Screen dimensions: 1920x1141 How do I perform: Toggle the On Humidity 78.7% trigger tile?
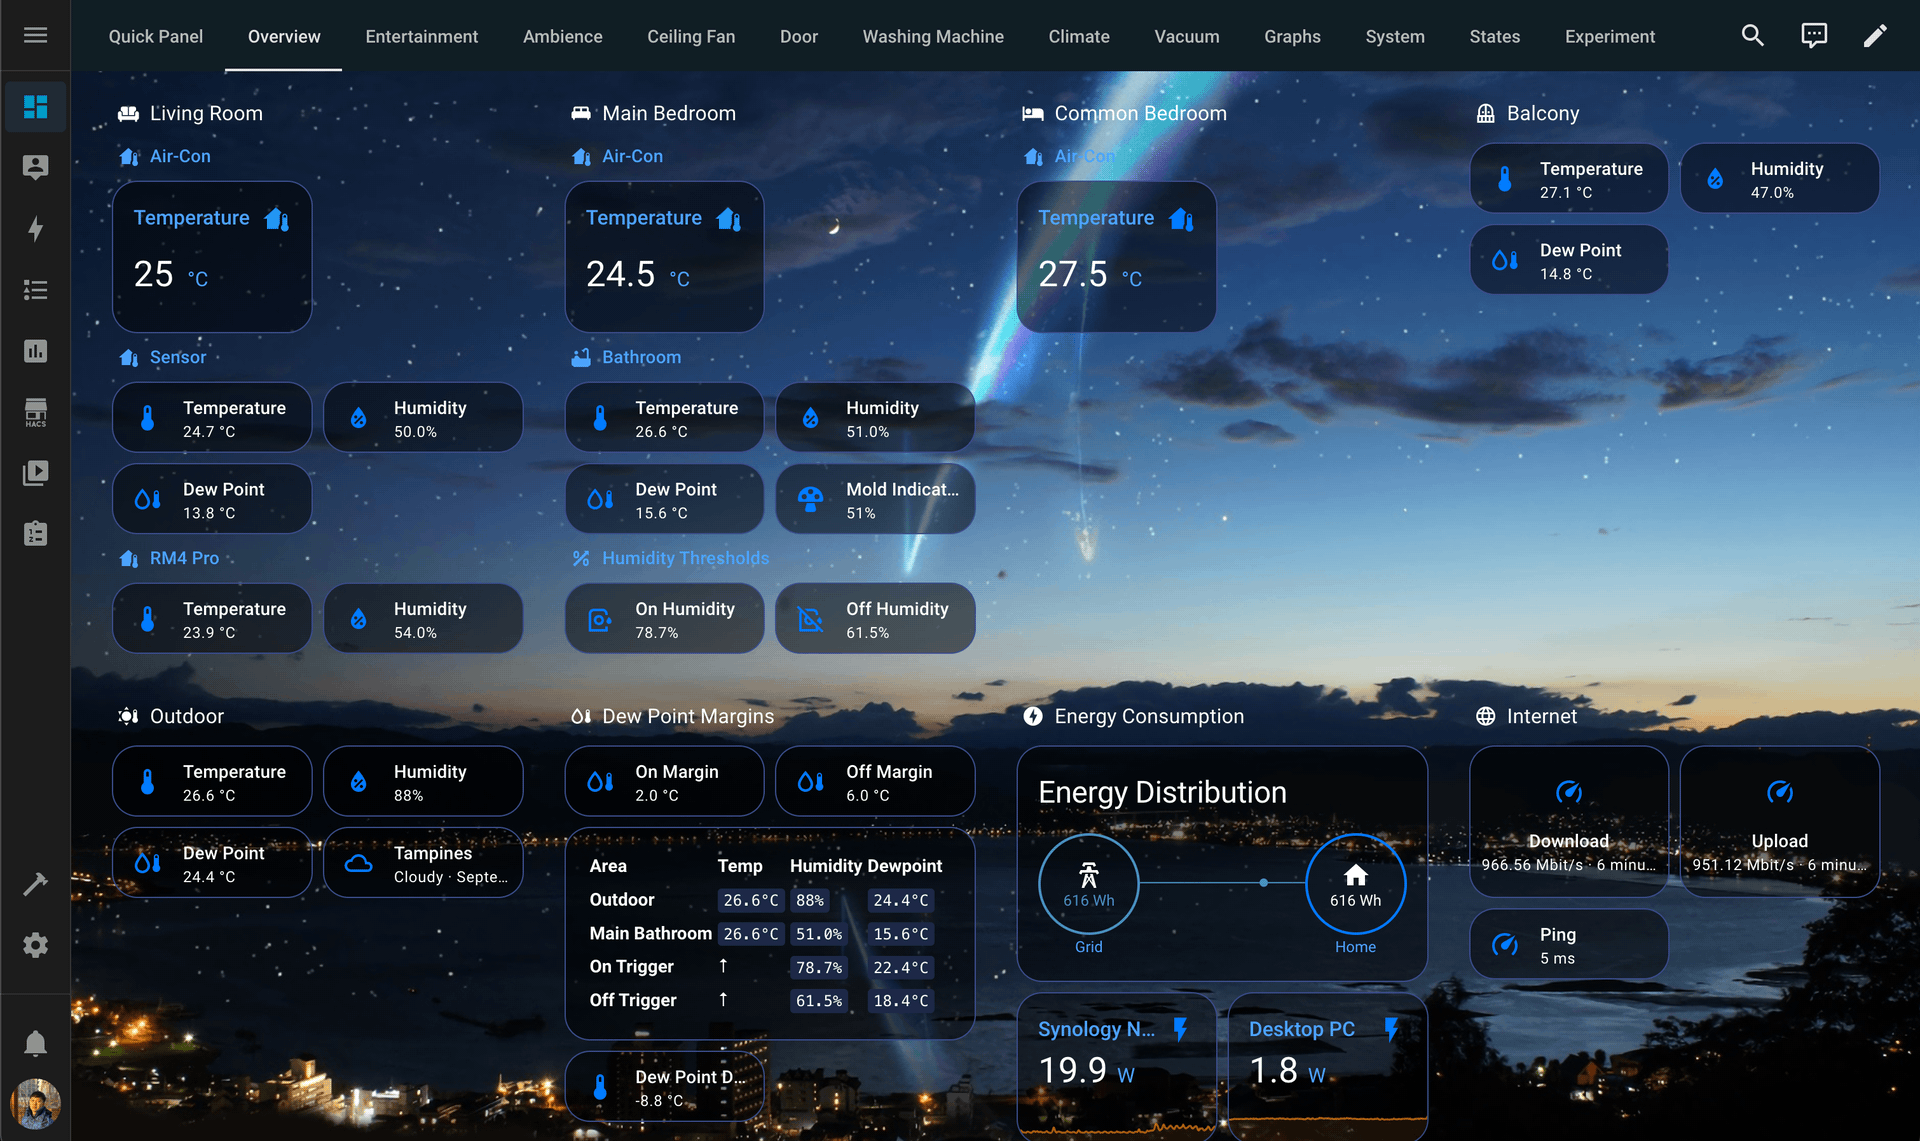pyautogui.click(x=664, y=618)
